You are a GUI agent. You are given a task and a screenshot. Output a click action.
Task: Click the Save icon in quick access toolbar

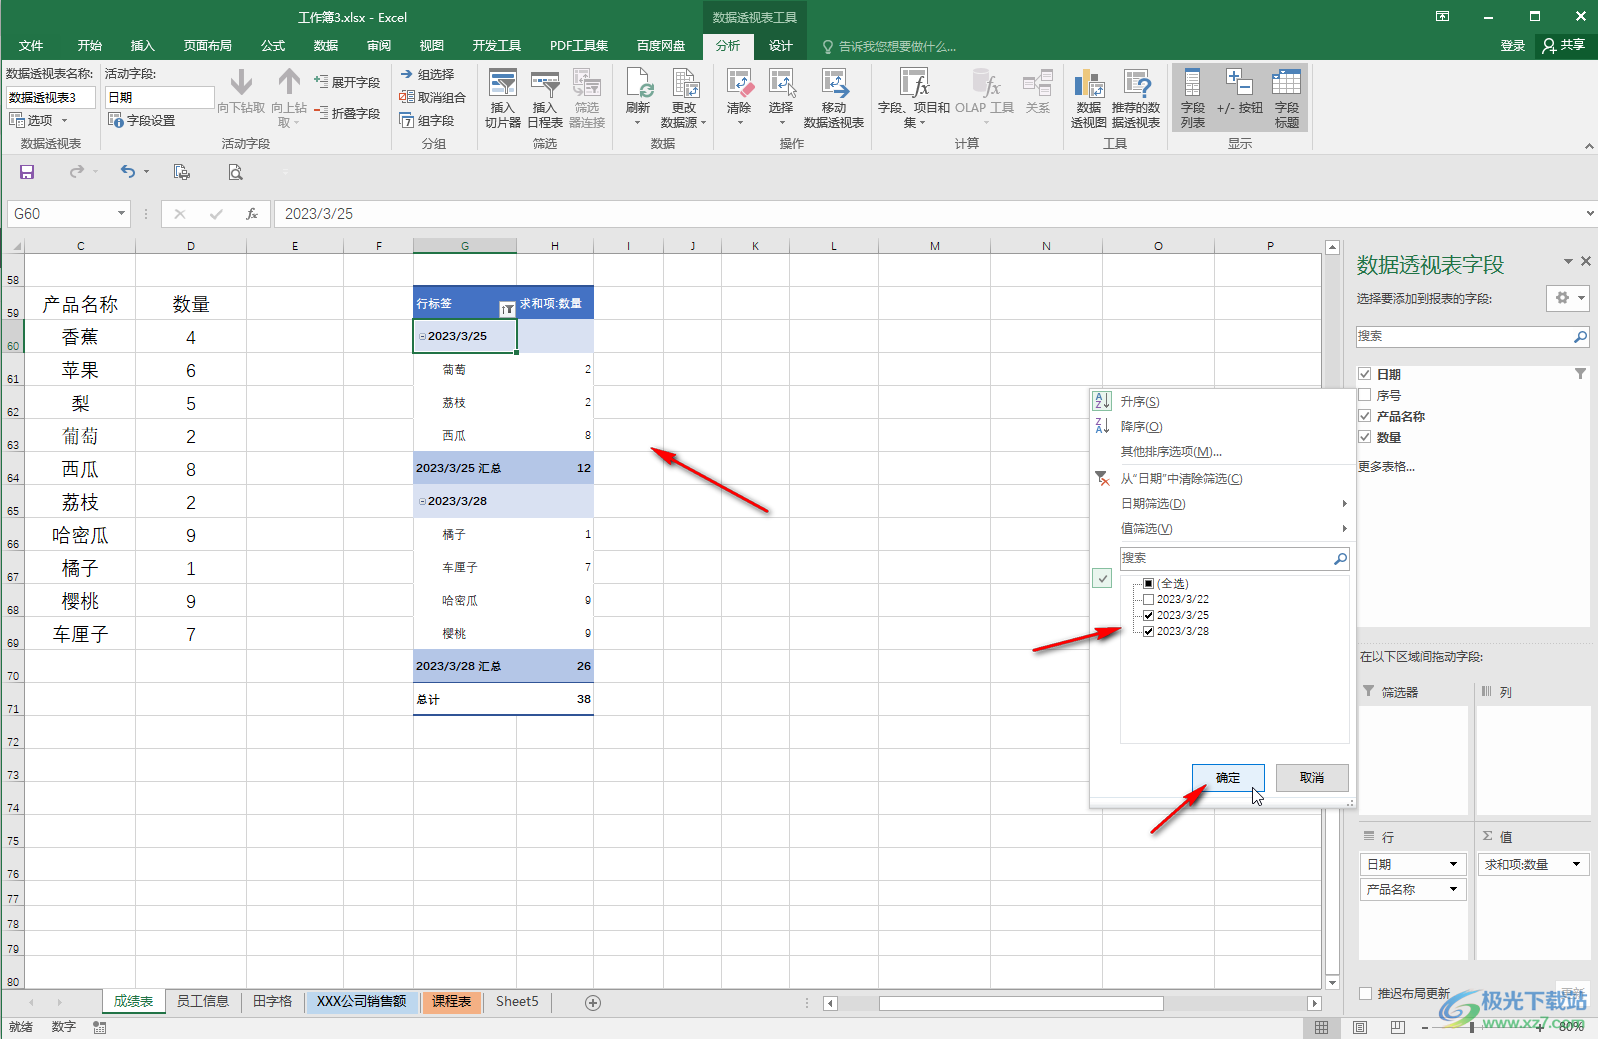pyautogui.click(x=27, y=172)
